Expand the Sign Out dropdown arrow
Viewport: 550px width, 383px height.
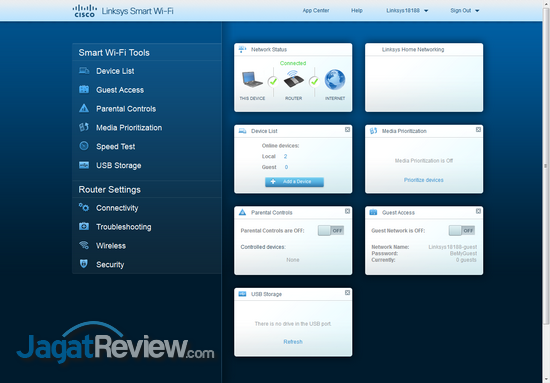point(477,11)
